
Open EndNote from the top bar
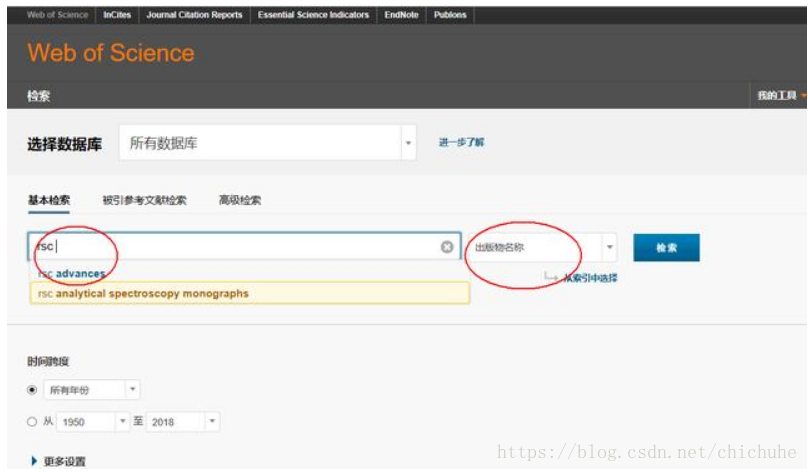[x=401, y=15]
